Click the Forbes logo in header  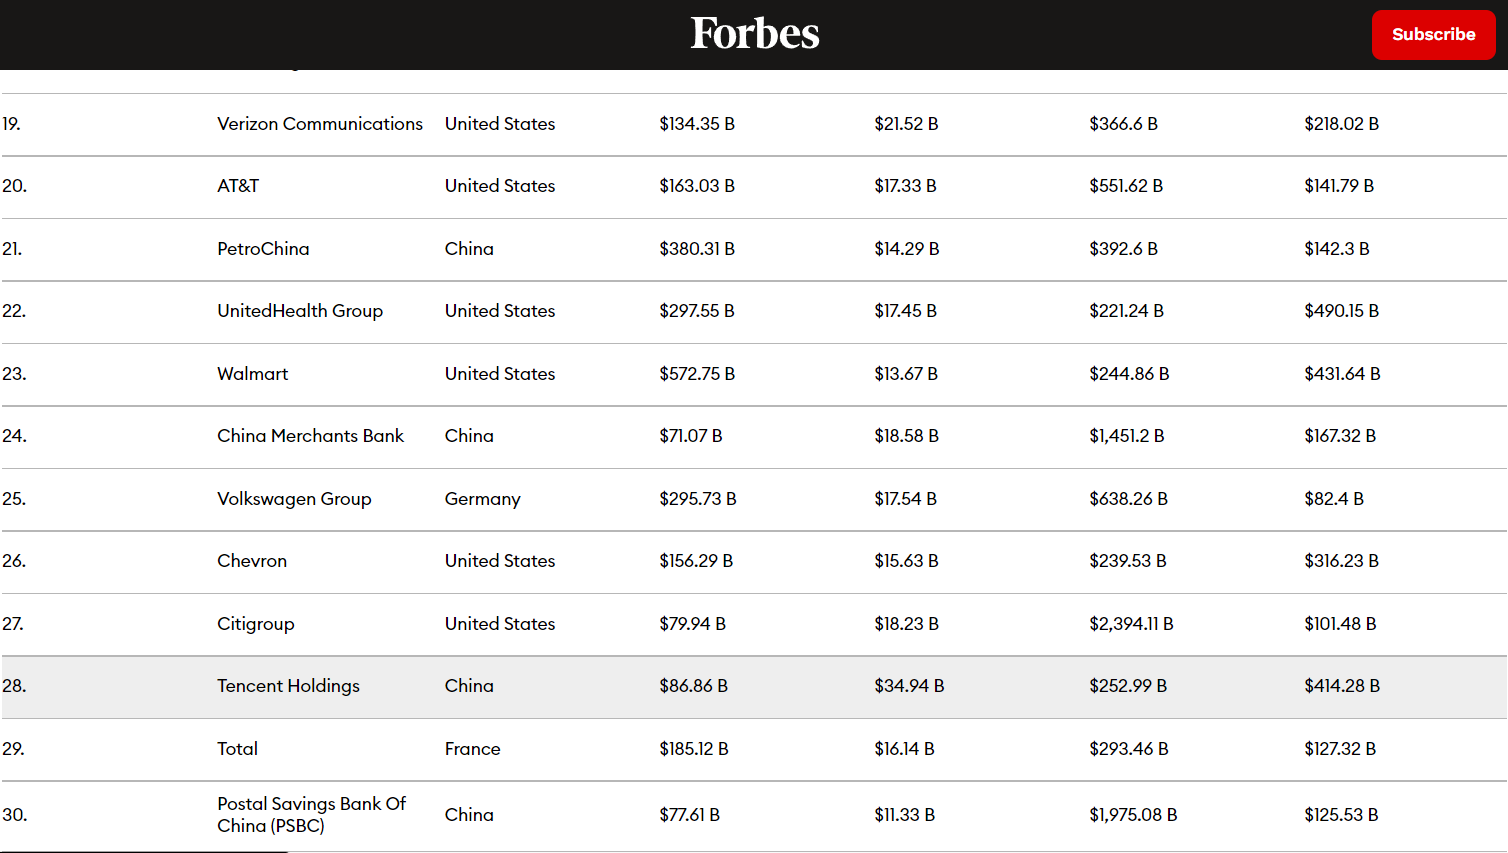click(755, 34)
